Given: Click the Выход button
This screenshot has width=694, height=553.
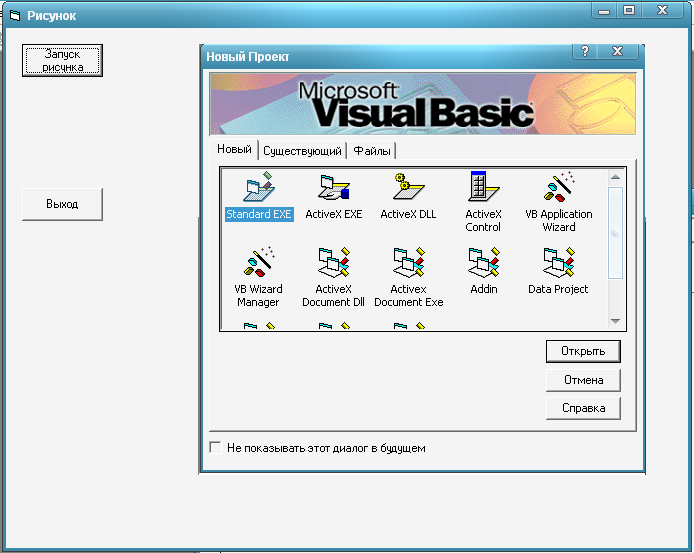Looking at the screenshot, I should [62, 204].
